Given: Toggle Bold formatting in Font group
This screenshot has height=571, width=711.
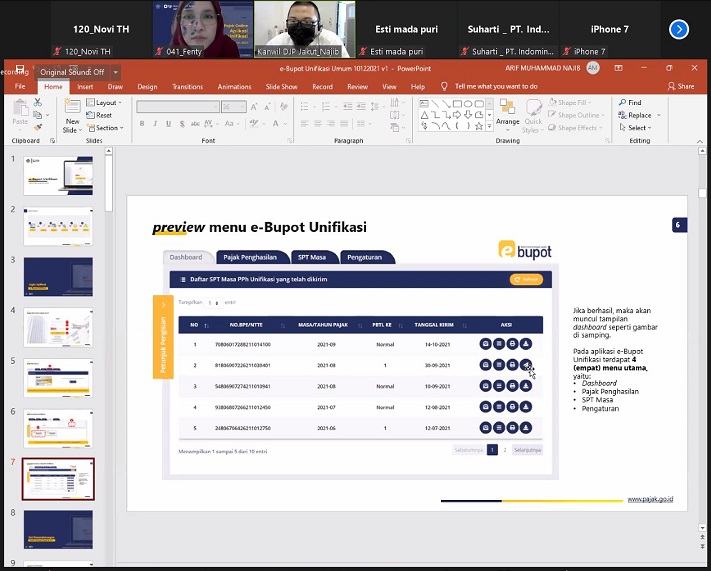Looking at the screenshot, I should [142, 123].
